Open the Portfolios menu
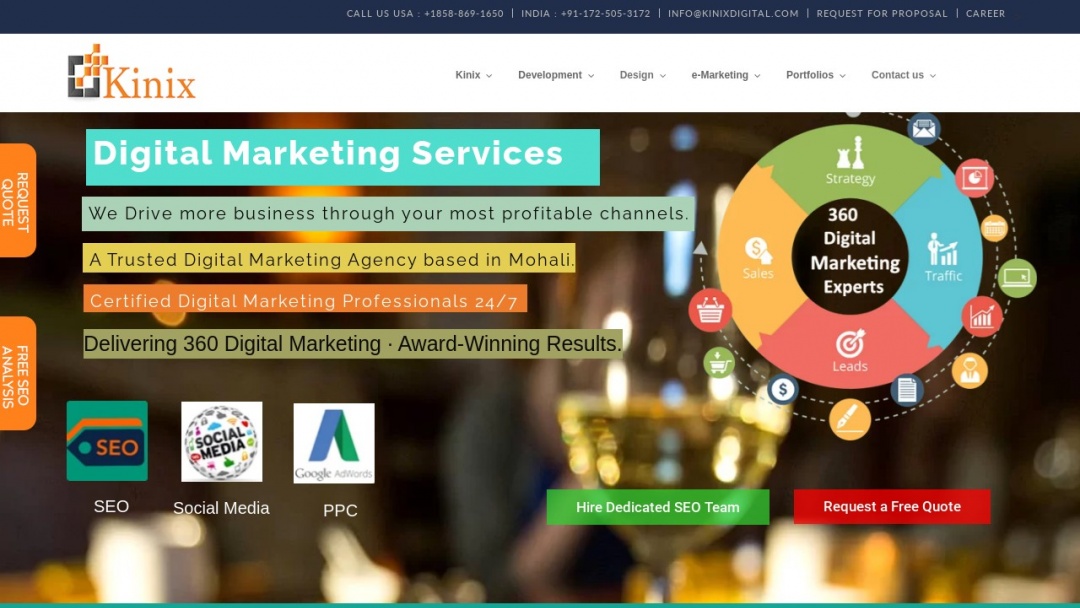The height and width of the screenshot is (608, 1080). click(810, 75)
